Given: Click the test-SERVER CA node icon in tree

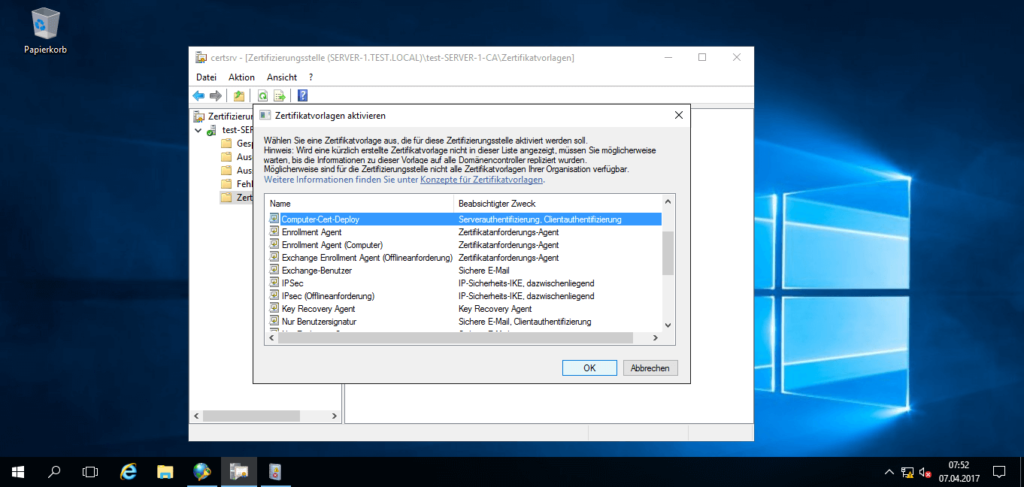Looking at the screenshot, I should tap(212, 130).
